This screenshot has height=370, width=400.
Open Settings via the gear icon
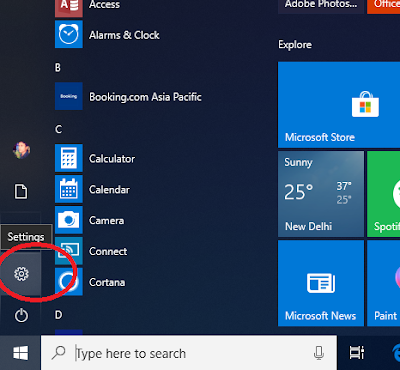(x=21, y=274)
